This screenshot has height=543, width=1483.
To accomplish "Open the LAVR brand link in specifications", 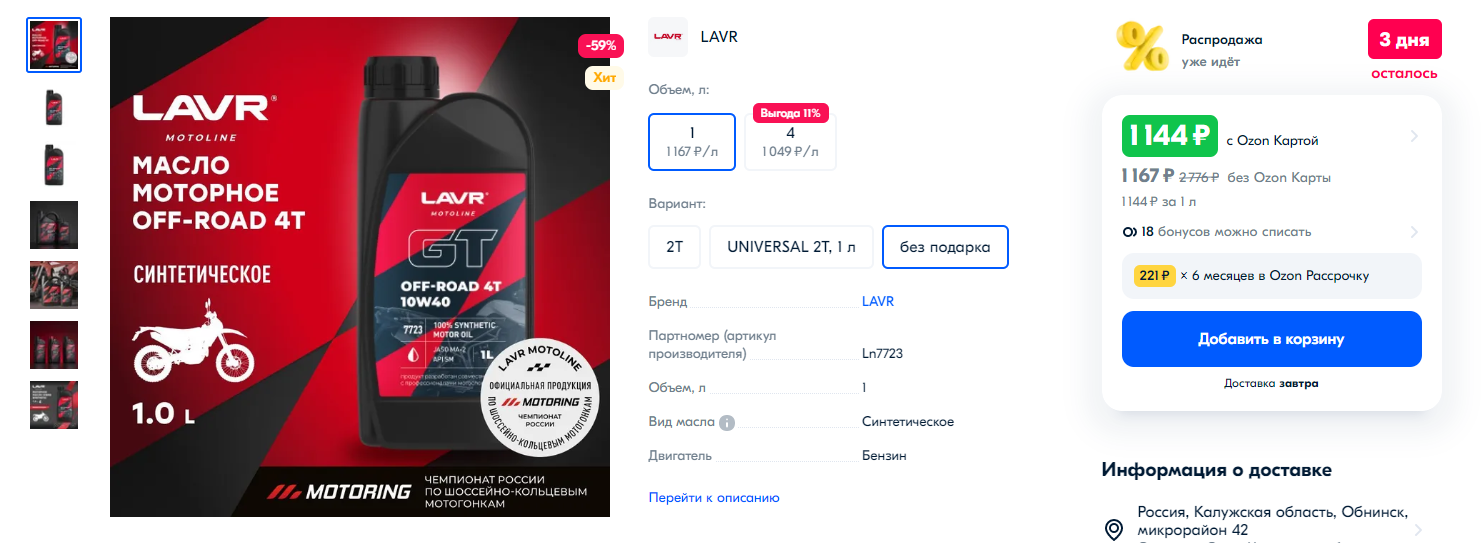I will [x=878, y=301].
